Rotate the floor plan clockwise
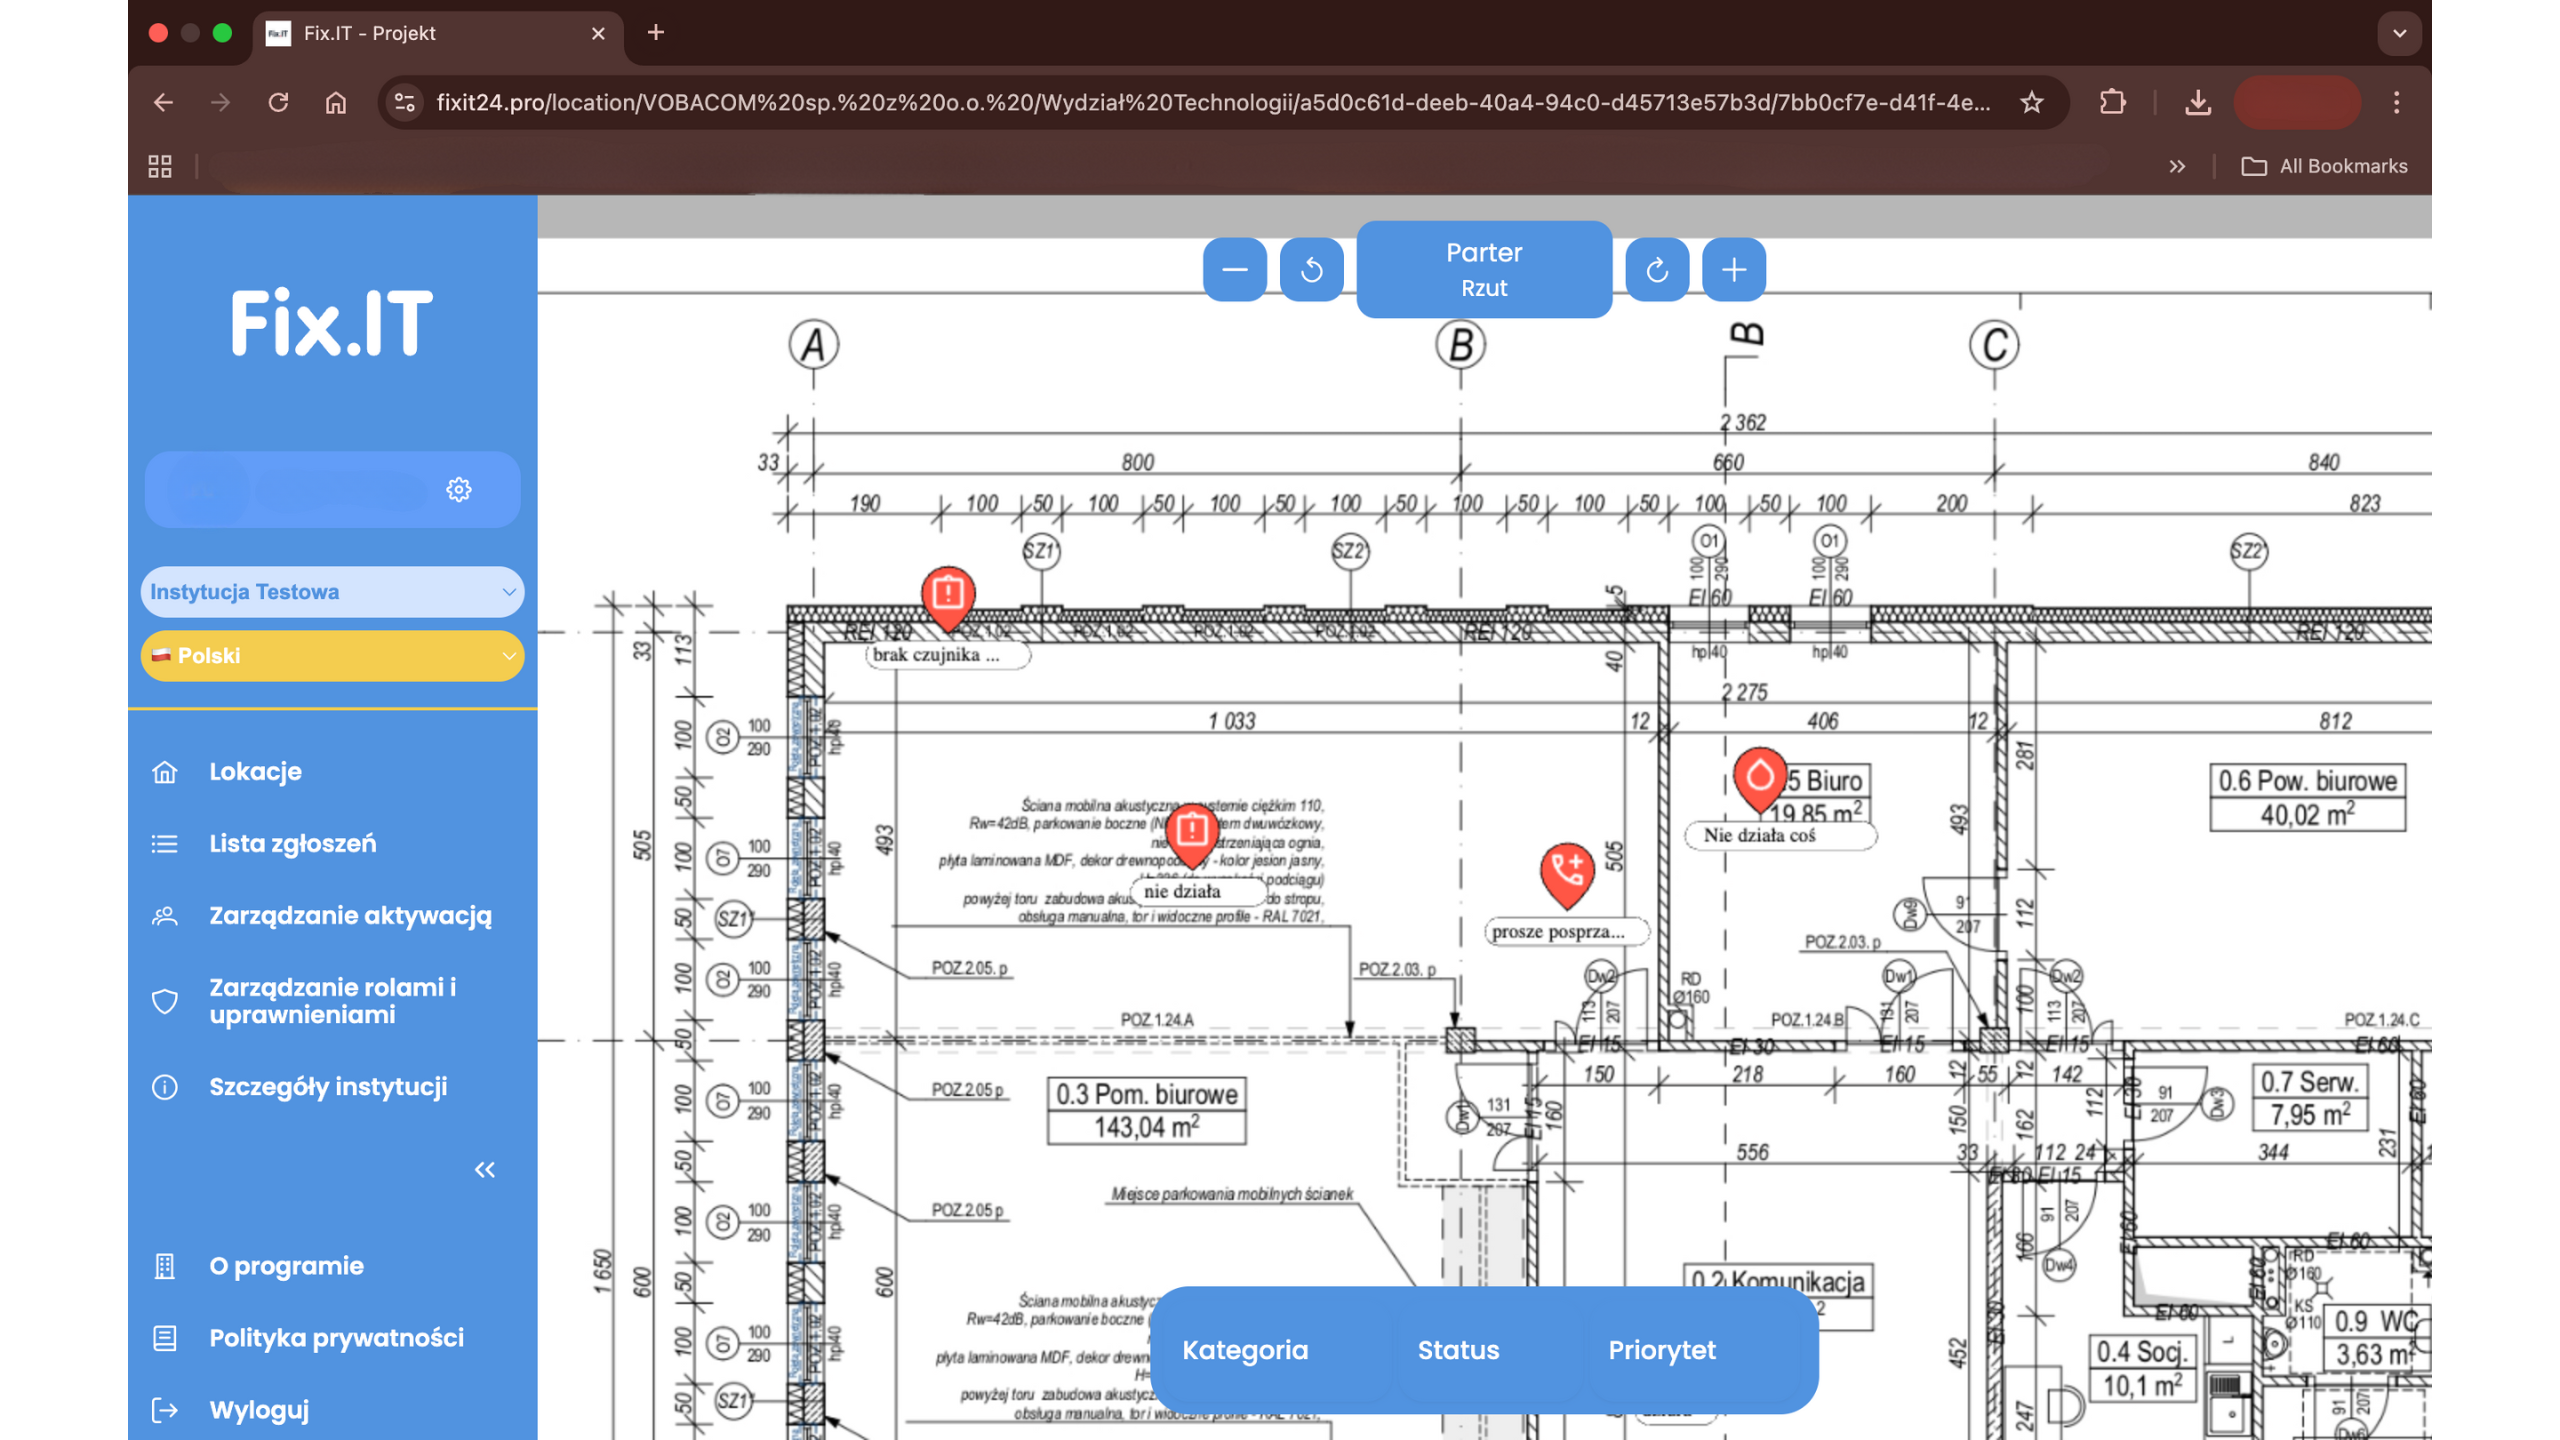The width and height of the screenshot is (2560, 1440). 1656,269
